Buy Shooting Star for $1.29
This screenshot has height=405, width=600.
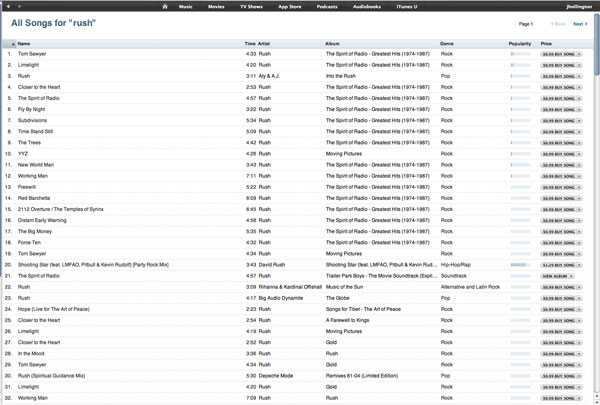pyautogui.click(x=559, y=265)
